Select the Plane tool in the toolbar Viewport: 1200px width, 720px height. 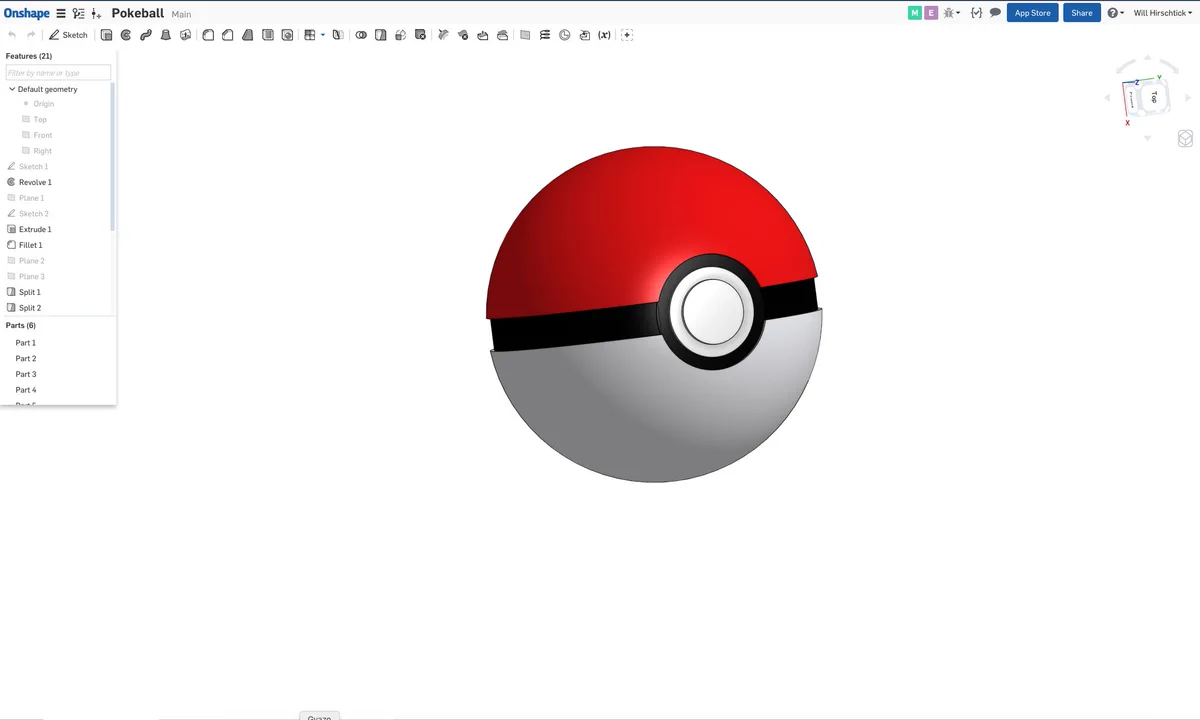tap(525, 35)
